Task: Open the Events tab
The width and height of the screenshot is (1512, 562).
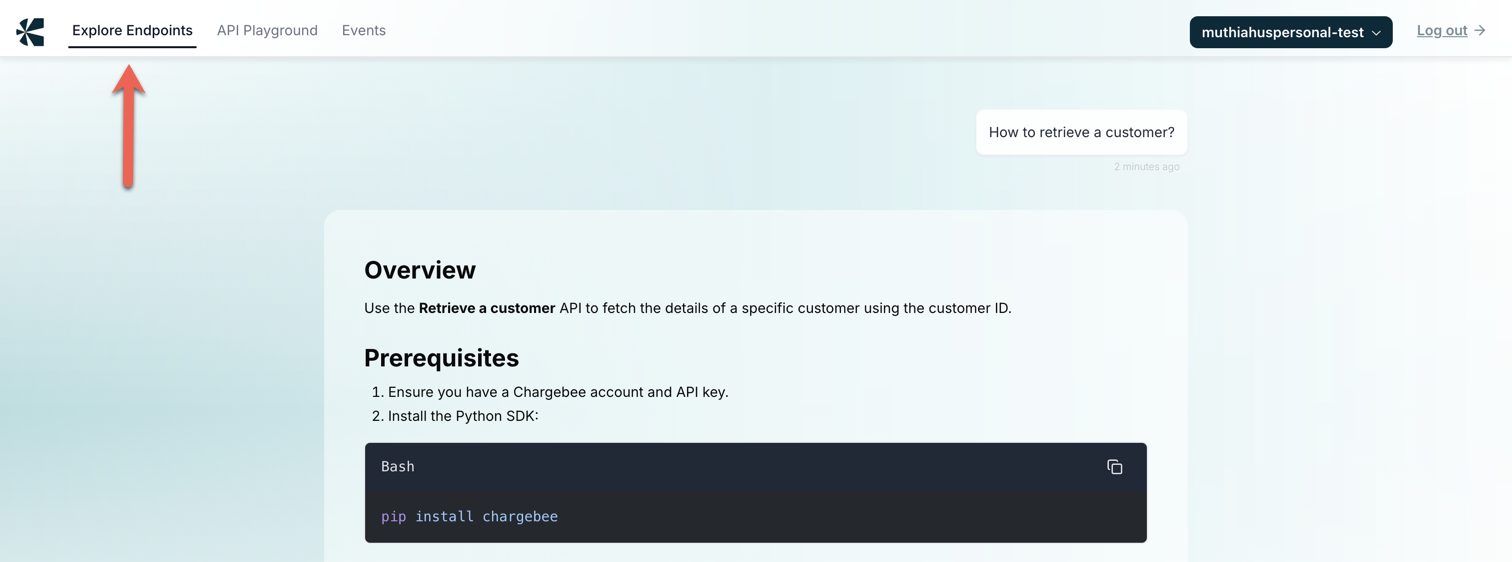Action: pos(364,31)
